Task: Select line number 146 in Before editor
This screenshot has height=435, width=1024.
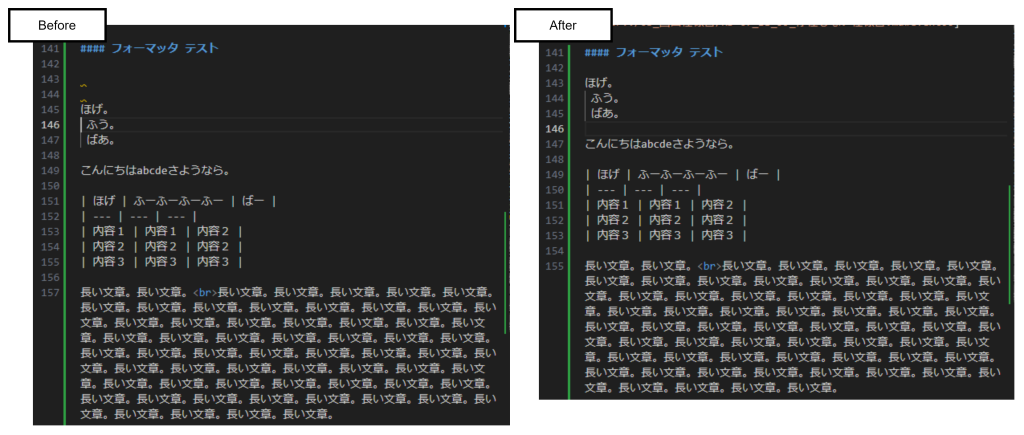Action: point(50,125)
